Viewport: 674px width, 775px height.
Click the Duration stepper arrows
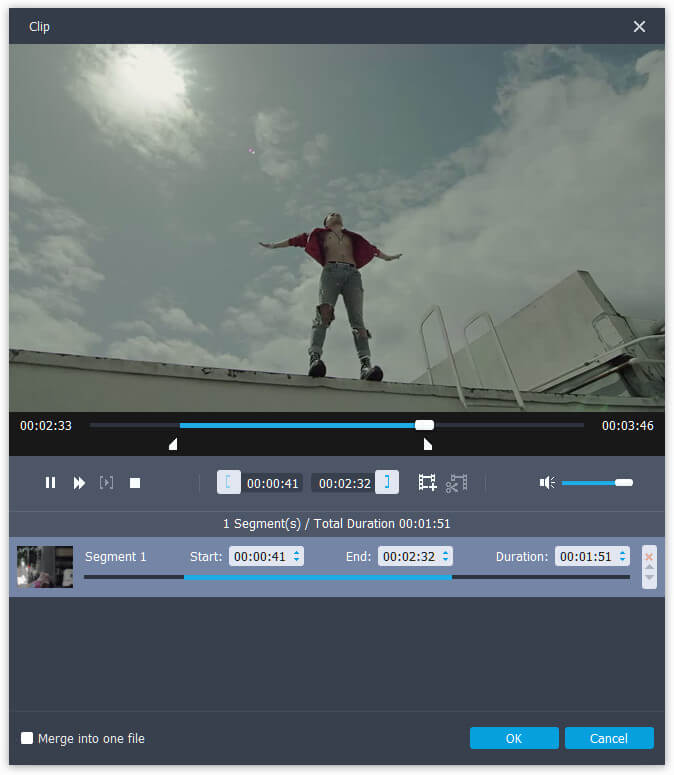point(623,556)
